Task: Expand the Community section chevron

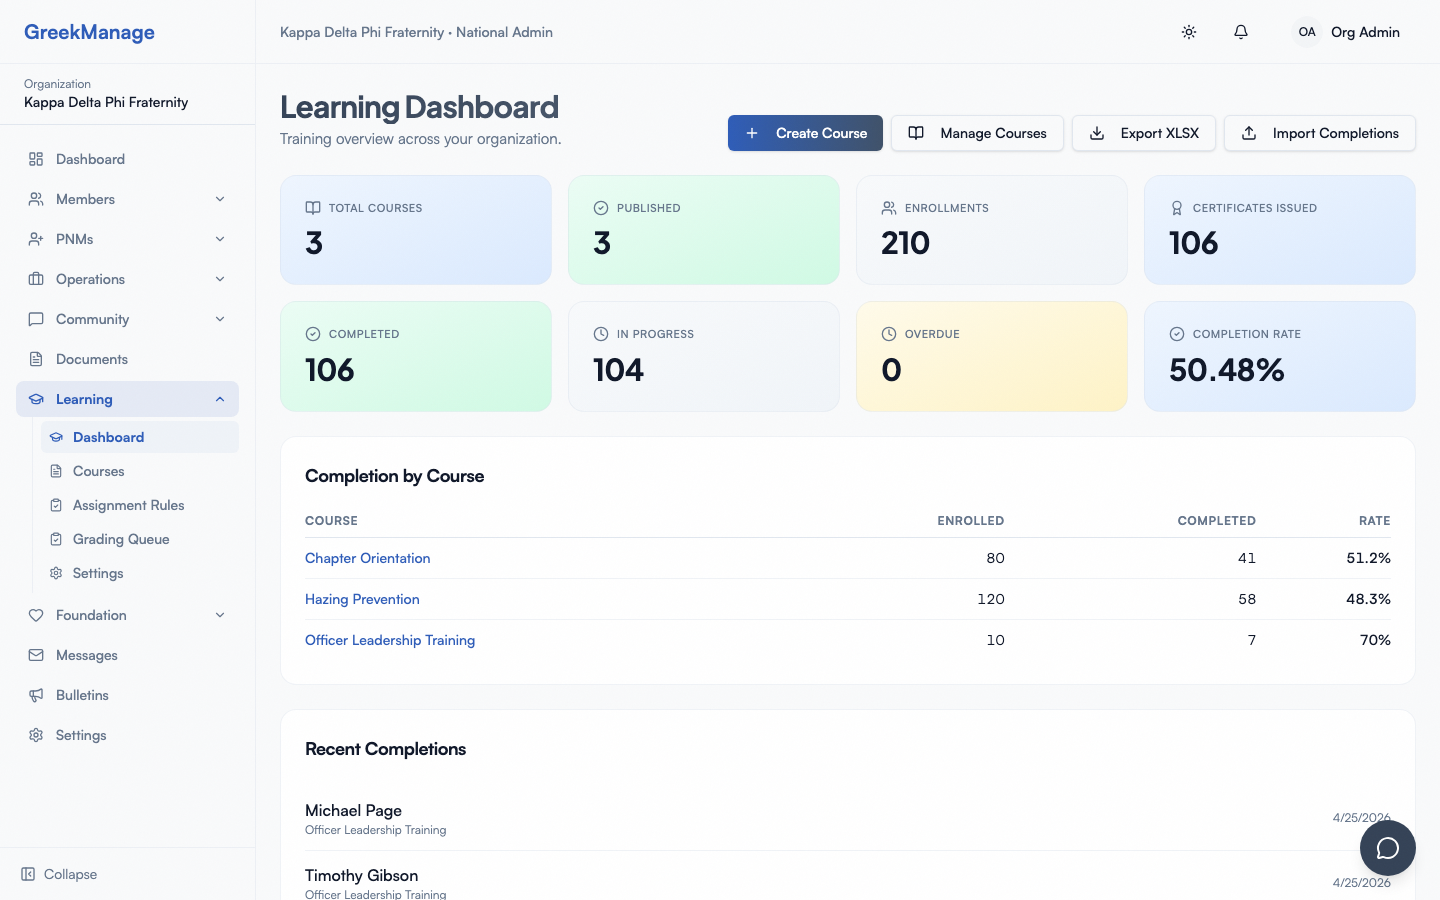Action: tap(219, 319)
